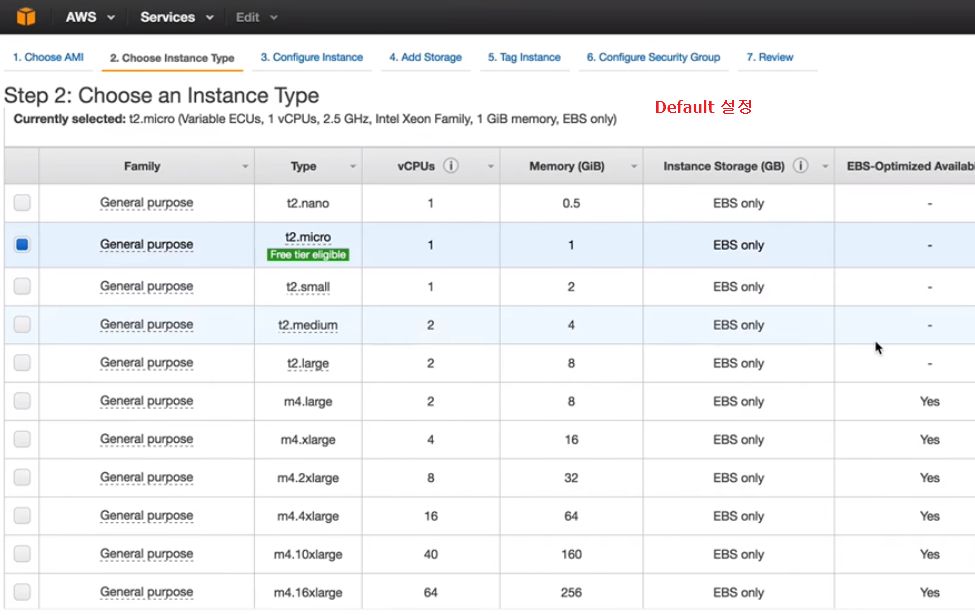Click General purpose in the t2.small row

(146, 286)
